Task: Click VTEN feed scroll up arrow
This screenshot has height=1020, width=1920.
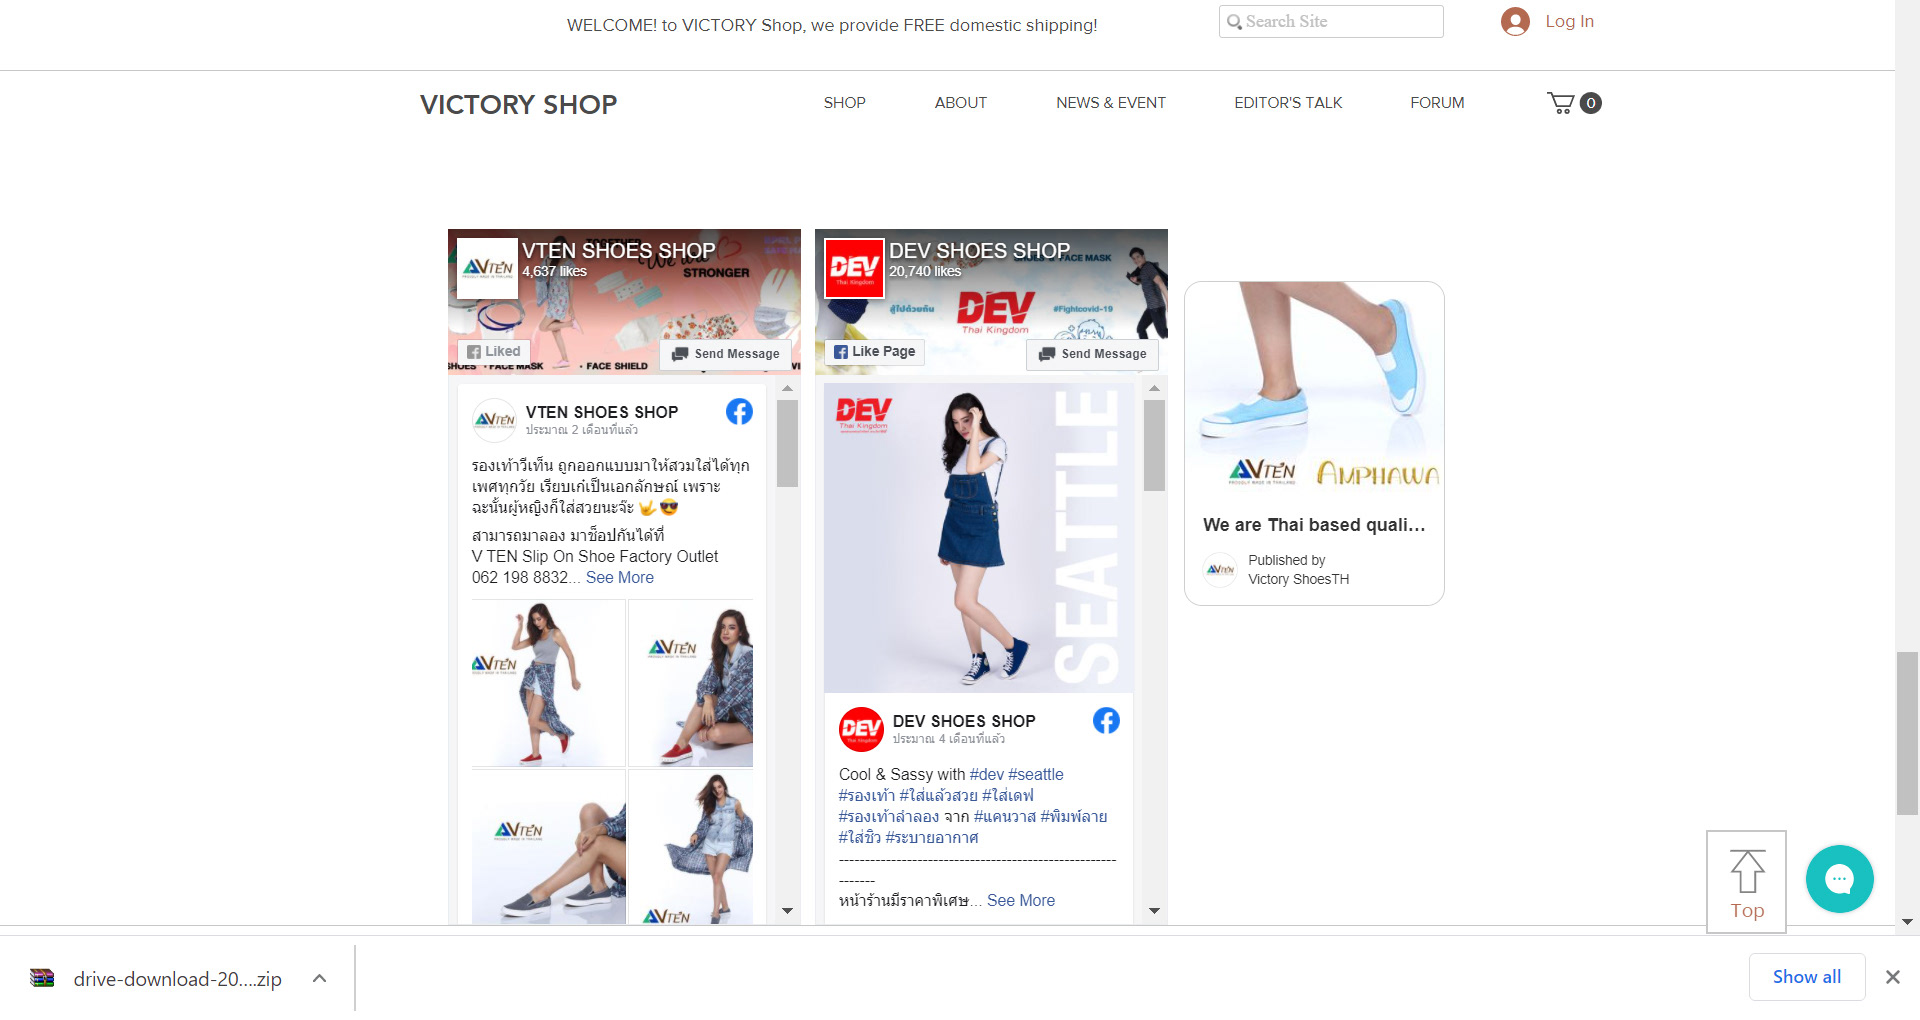Action: [787, 387]
